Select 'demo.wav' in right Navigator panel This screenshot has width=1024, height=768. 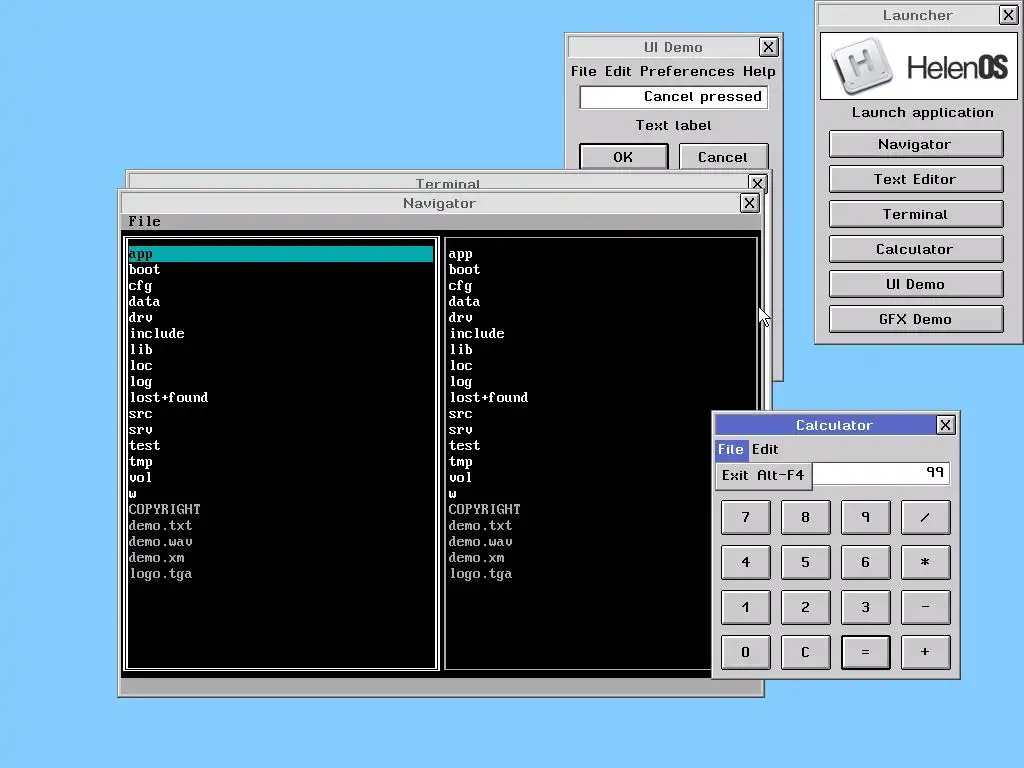579,541
